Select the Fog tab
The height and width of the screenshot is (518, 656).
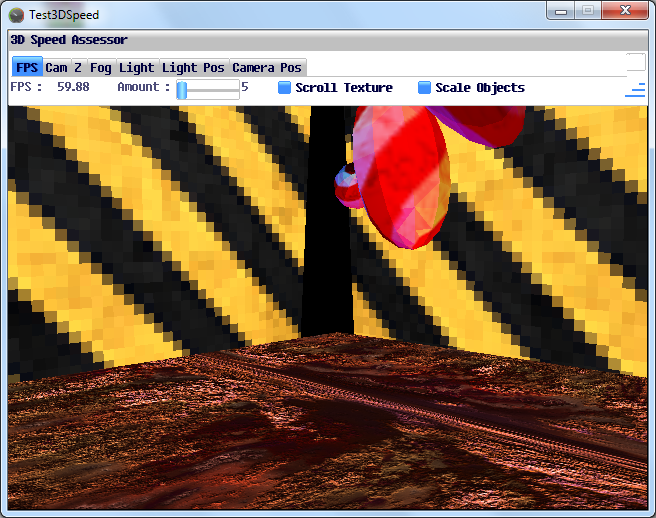[101, 67]
